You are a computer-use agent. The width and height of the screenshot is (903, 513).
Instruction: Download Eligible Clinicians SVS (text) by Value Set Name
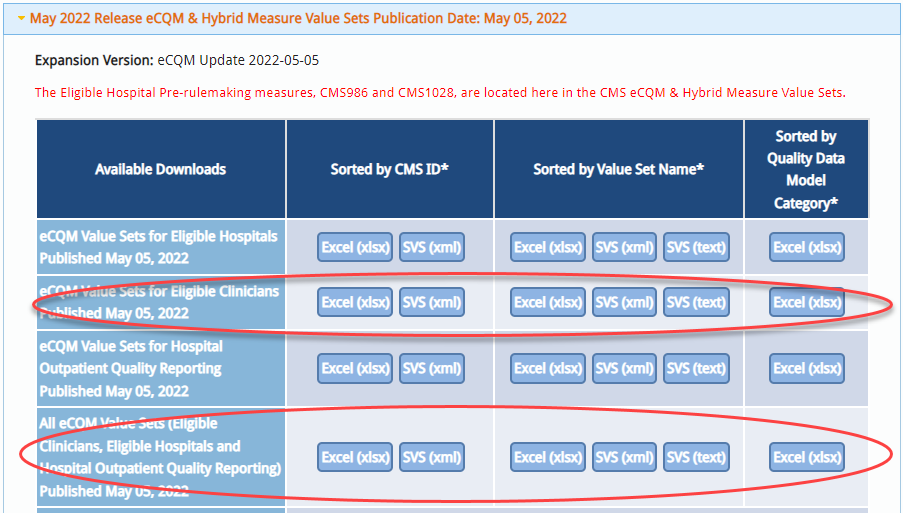tap(696, 302)
